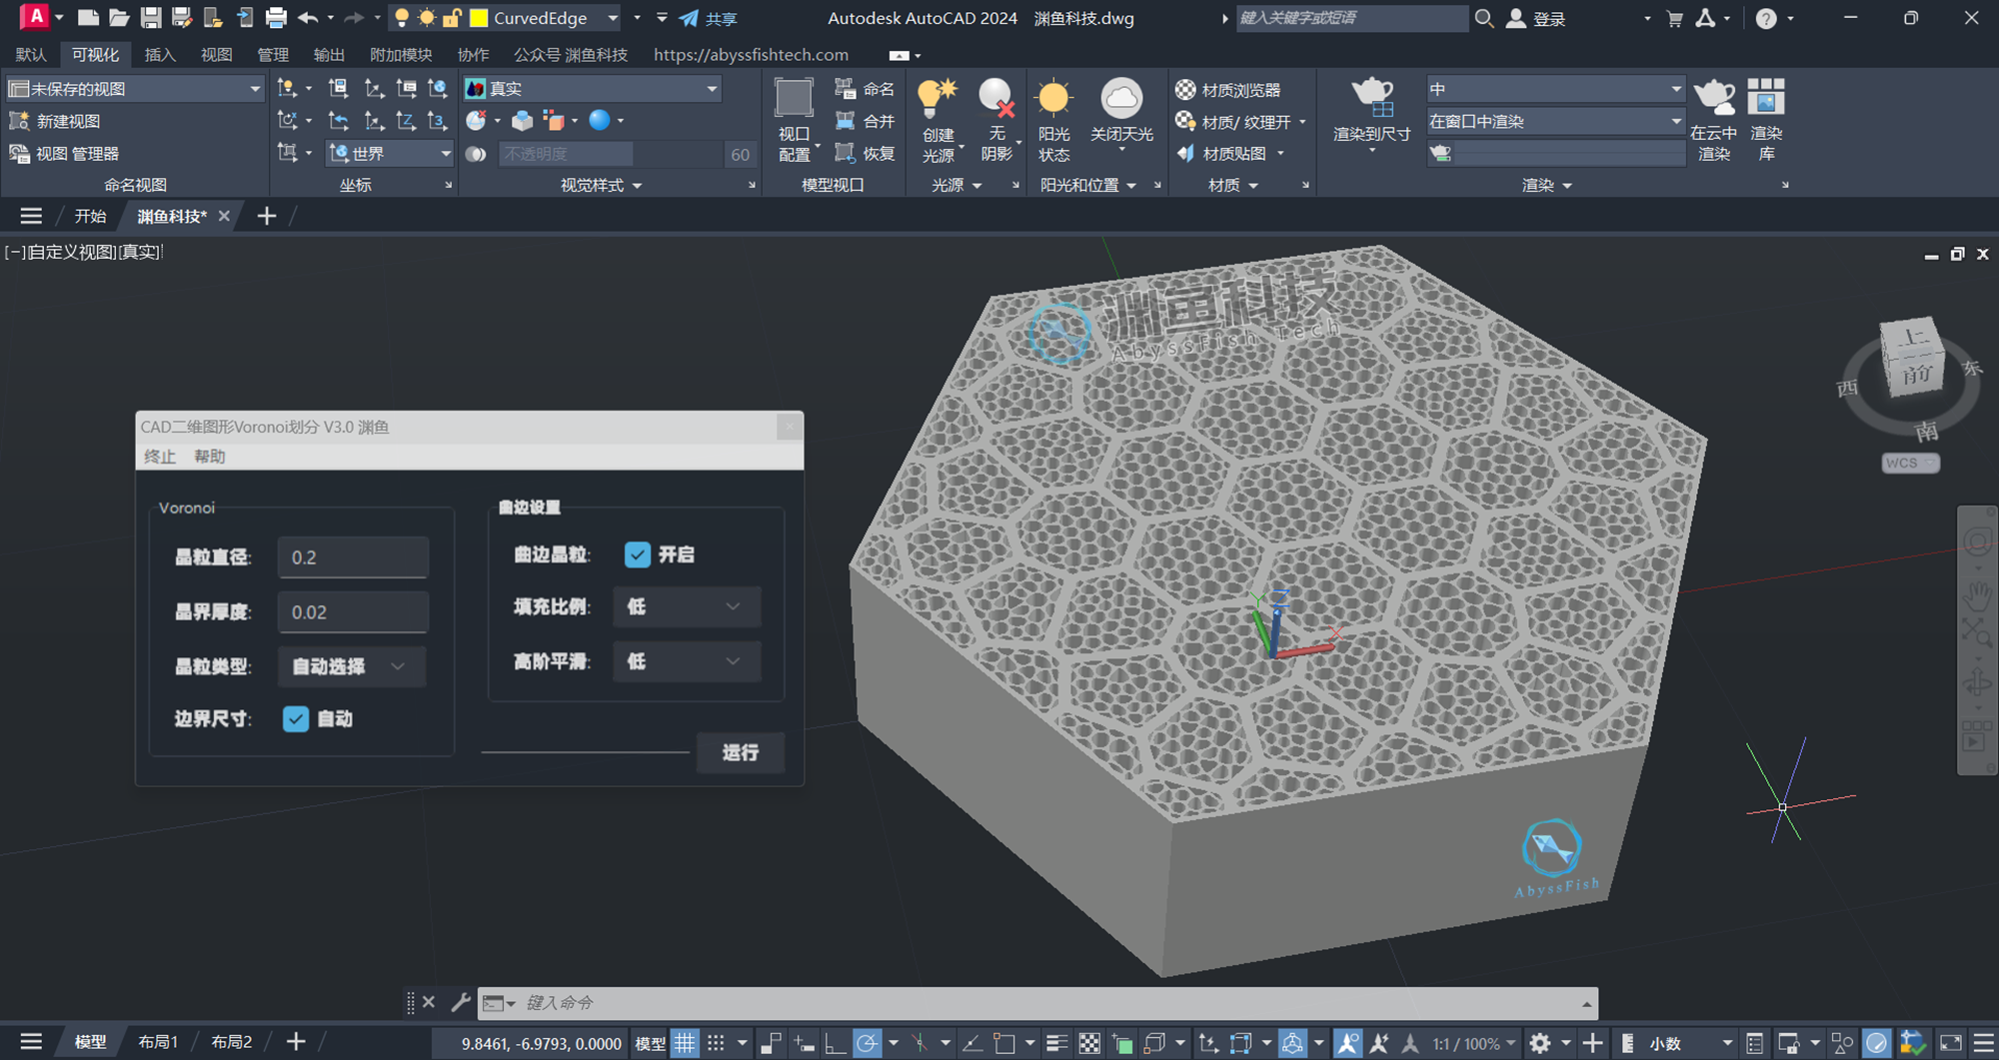Click the 登录 sign-in button
The image size is (1999, 1060).
pos(1537,18)
